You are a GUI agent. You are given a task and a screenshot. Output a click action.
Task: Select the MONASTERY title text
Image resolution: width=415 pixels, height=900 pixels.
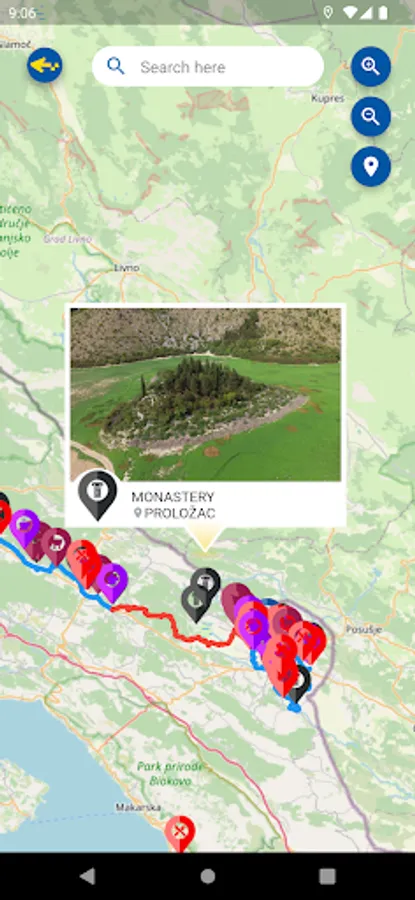pos(173,497)
